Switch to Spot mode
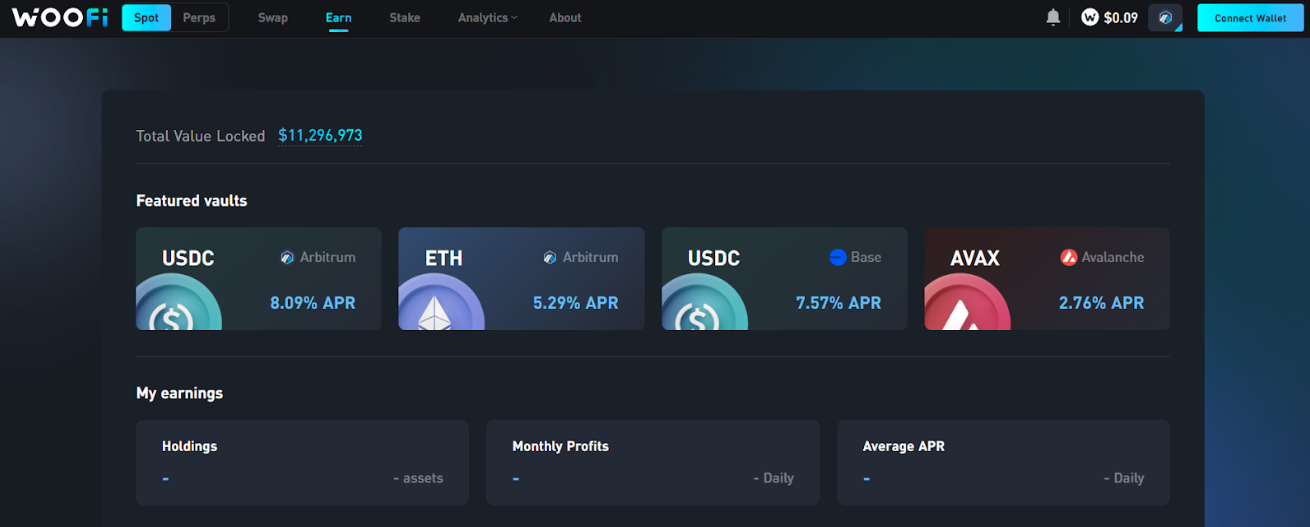Viewport: 1310px width, 527px height. pos(146,18)
